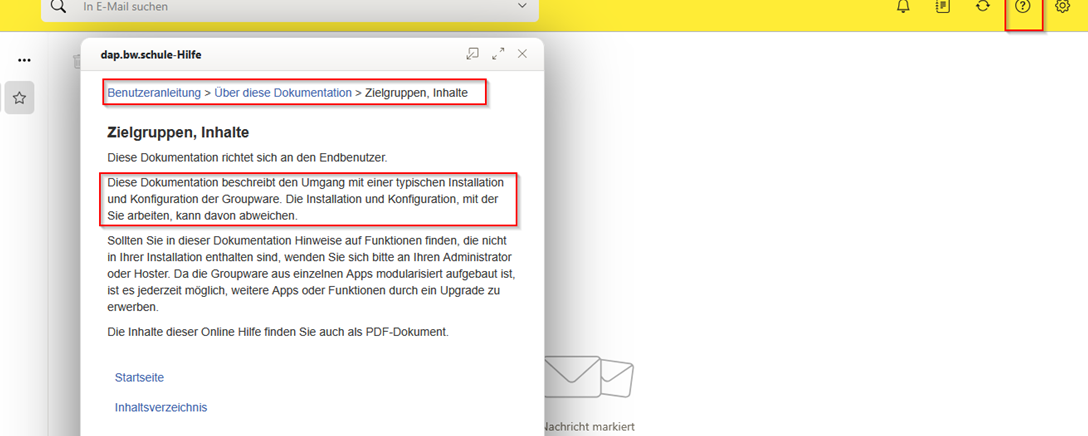Image resolution: width=1088 pixels, height=436 pixels.
Task: Click the refresh icon
Action: [x=983, y=7]
